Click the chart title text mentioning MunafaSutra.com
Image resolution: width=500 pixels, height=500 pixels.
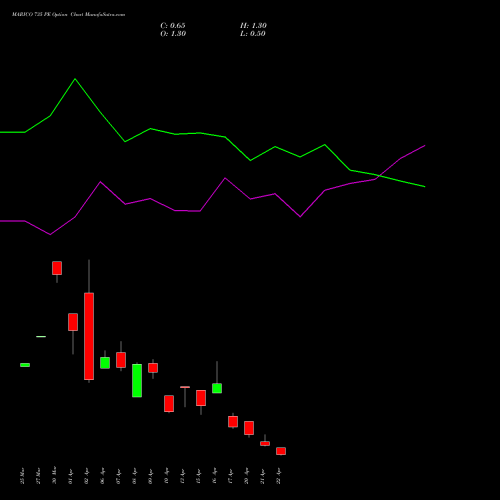point(68,15)
